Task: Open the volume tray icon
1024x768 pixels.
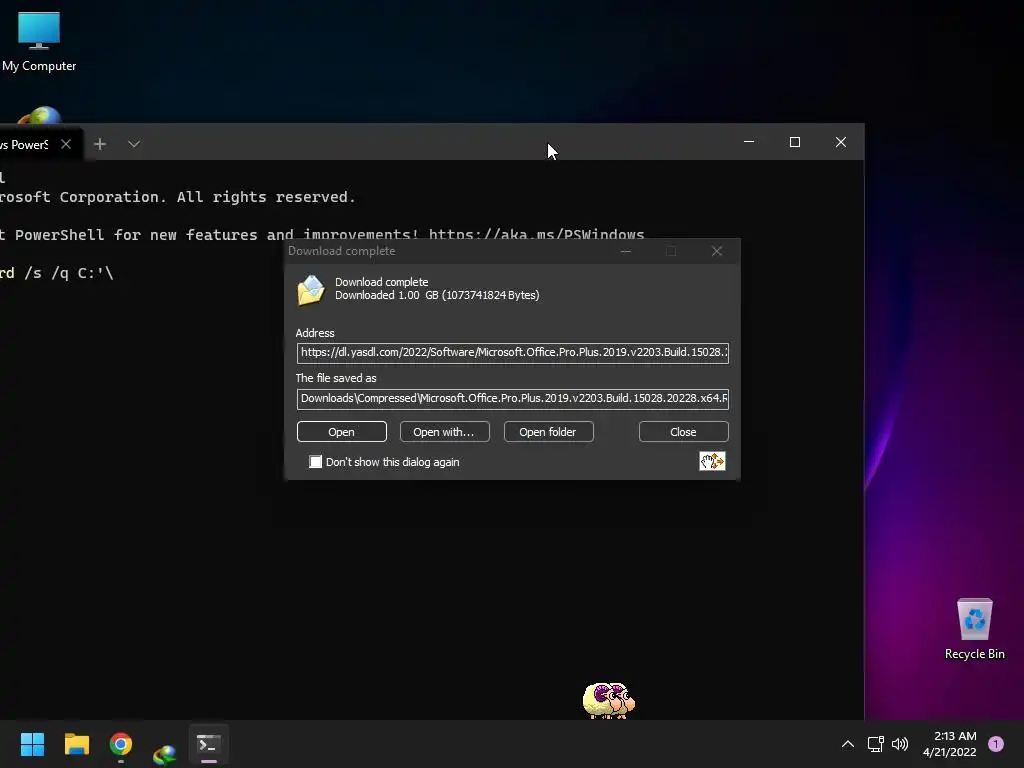Action: 900,744
